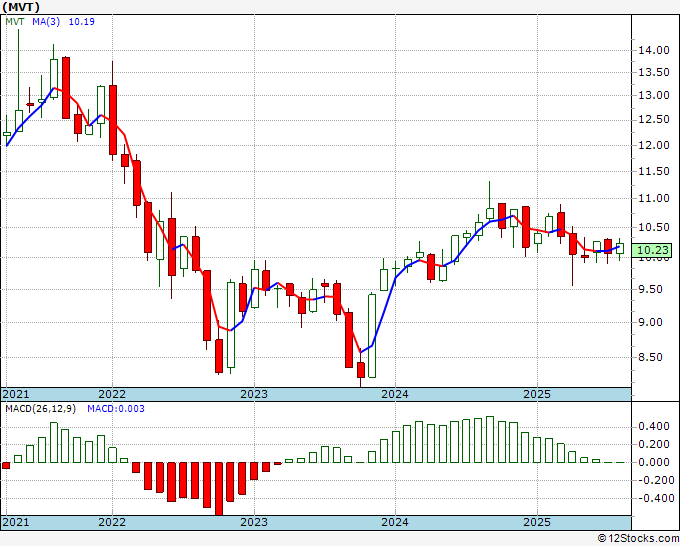Click 2025 on the price chart timeline

point(537,394)
